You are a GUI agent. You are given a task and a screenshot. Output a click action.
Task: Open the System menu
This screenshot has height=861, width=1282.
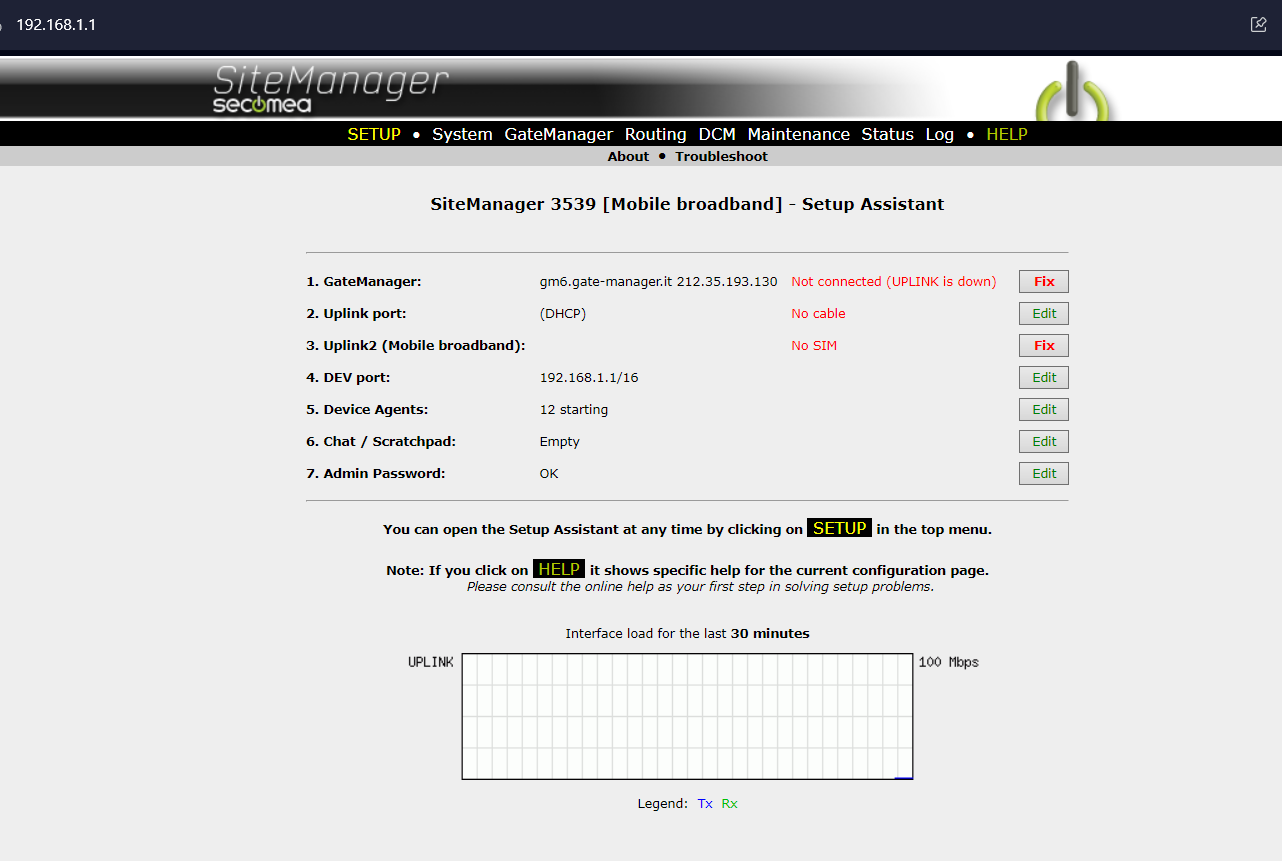tap(462, 134)
